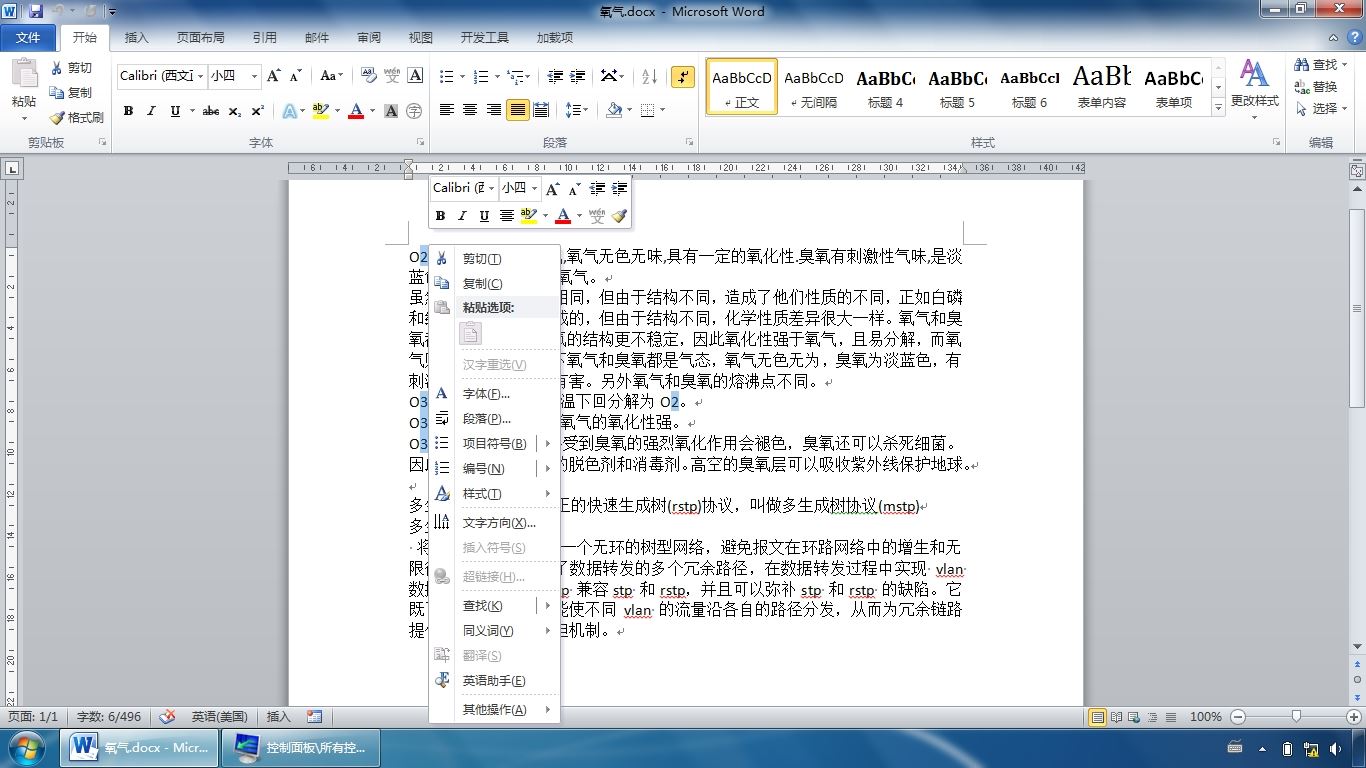Open the ribbon font size dropdown
The image size is (1366, 768).
tap(255, 76)
